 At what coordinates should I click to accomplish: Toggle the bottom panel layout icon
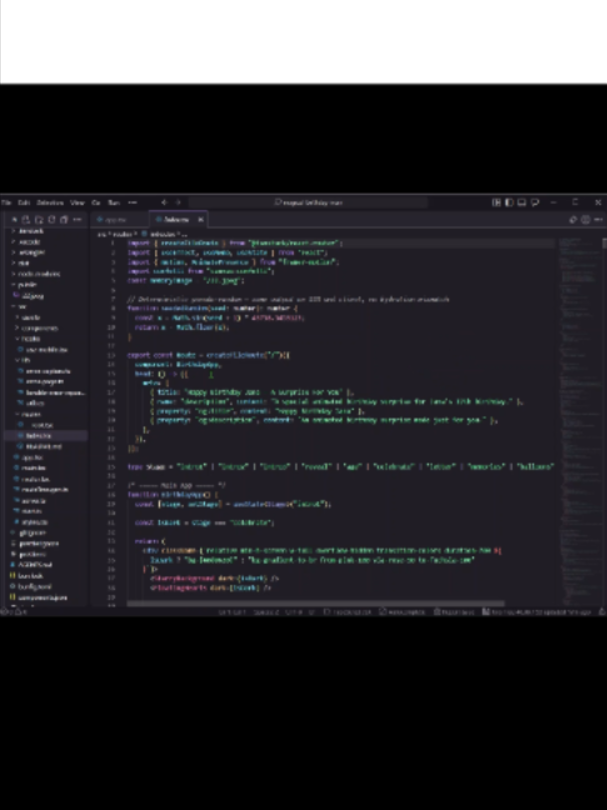pos(522,202)
